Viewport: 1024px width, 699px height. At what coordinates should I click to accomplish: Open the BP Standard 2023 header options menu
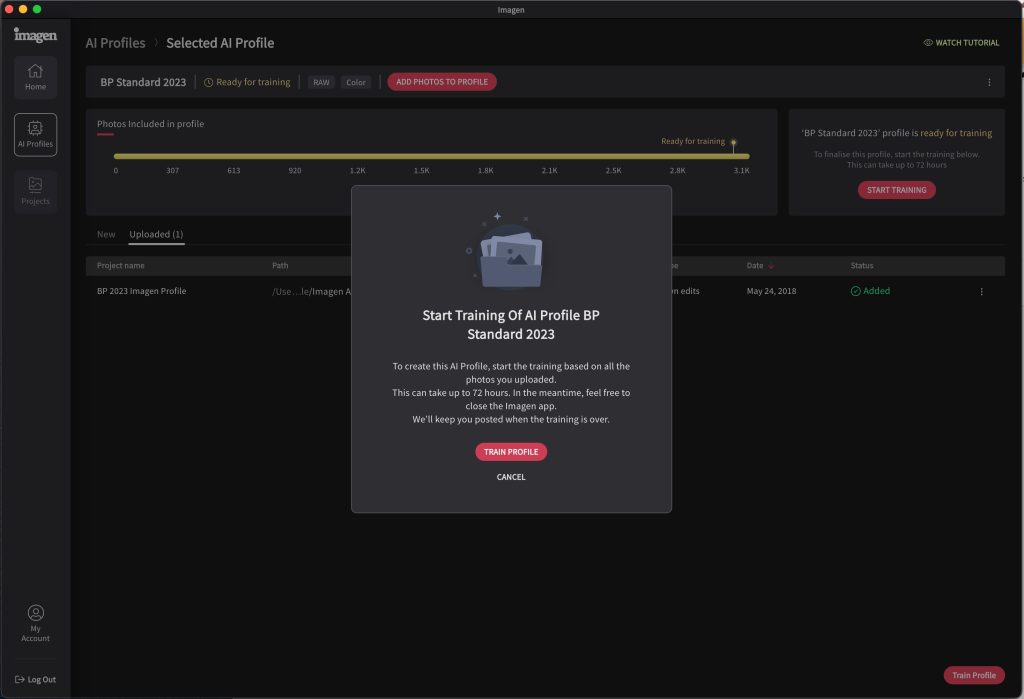[989, 82]
